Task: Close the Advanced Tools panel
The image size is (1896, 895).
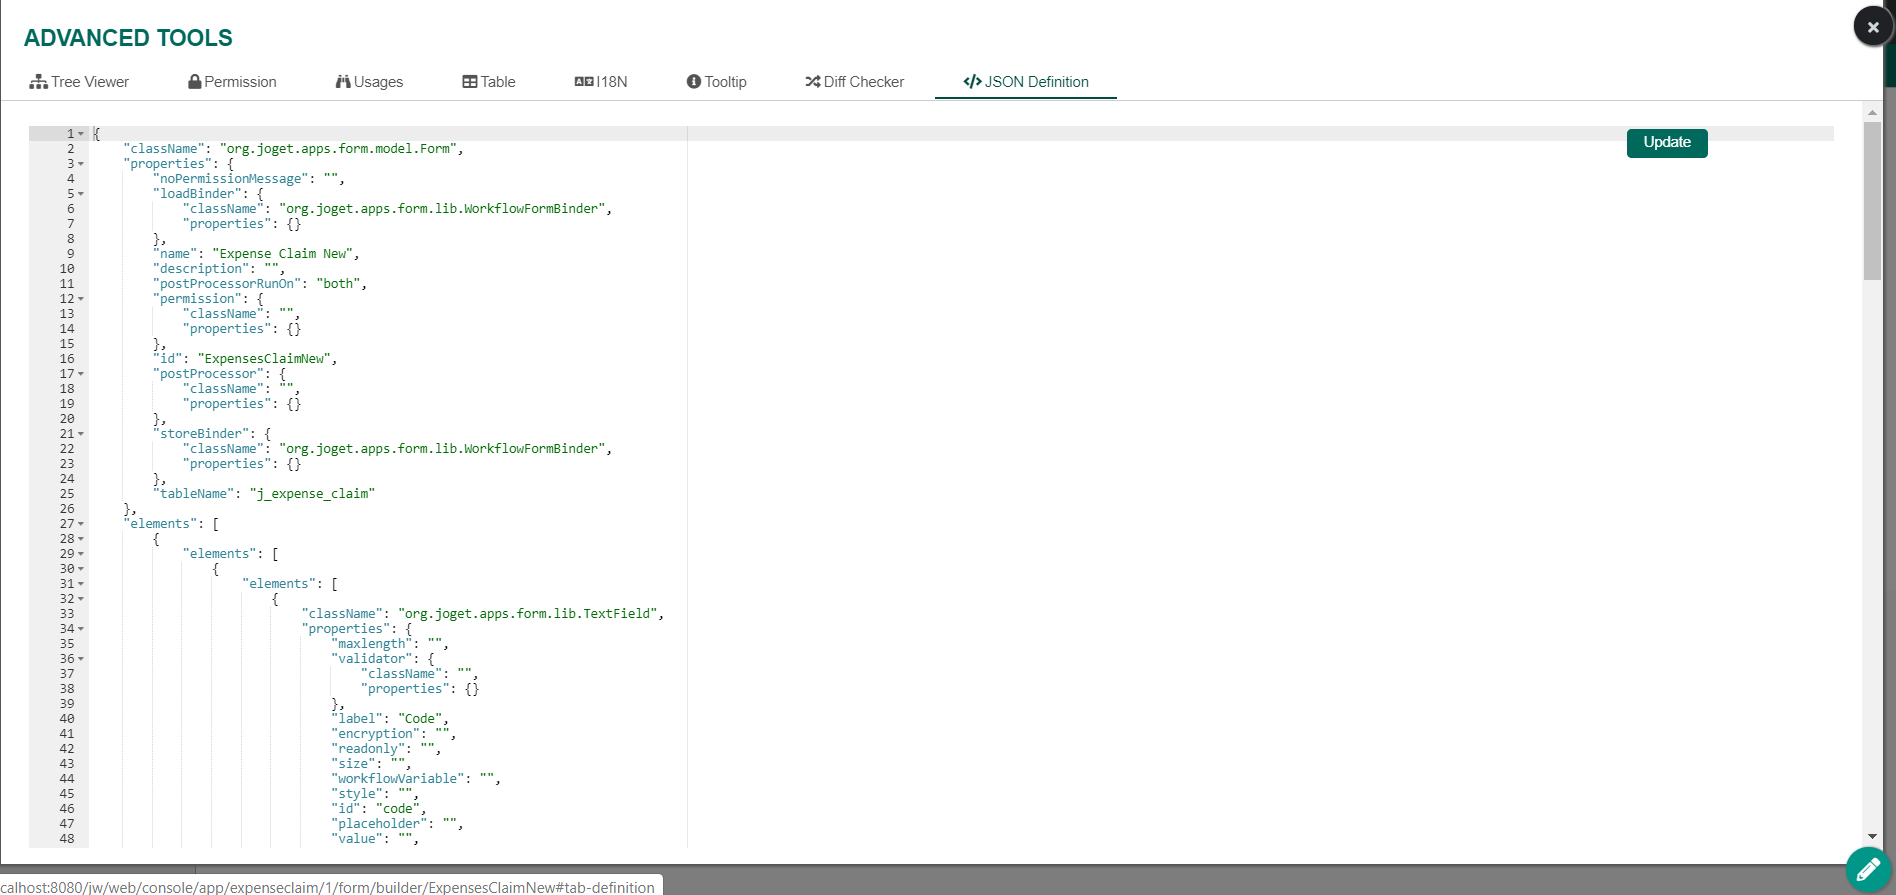Action: [x=1873, y=27]
